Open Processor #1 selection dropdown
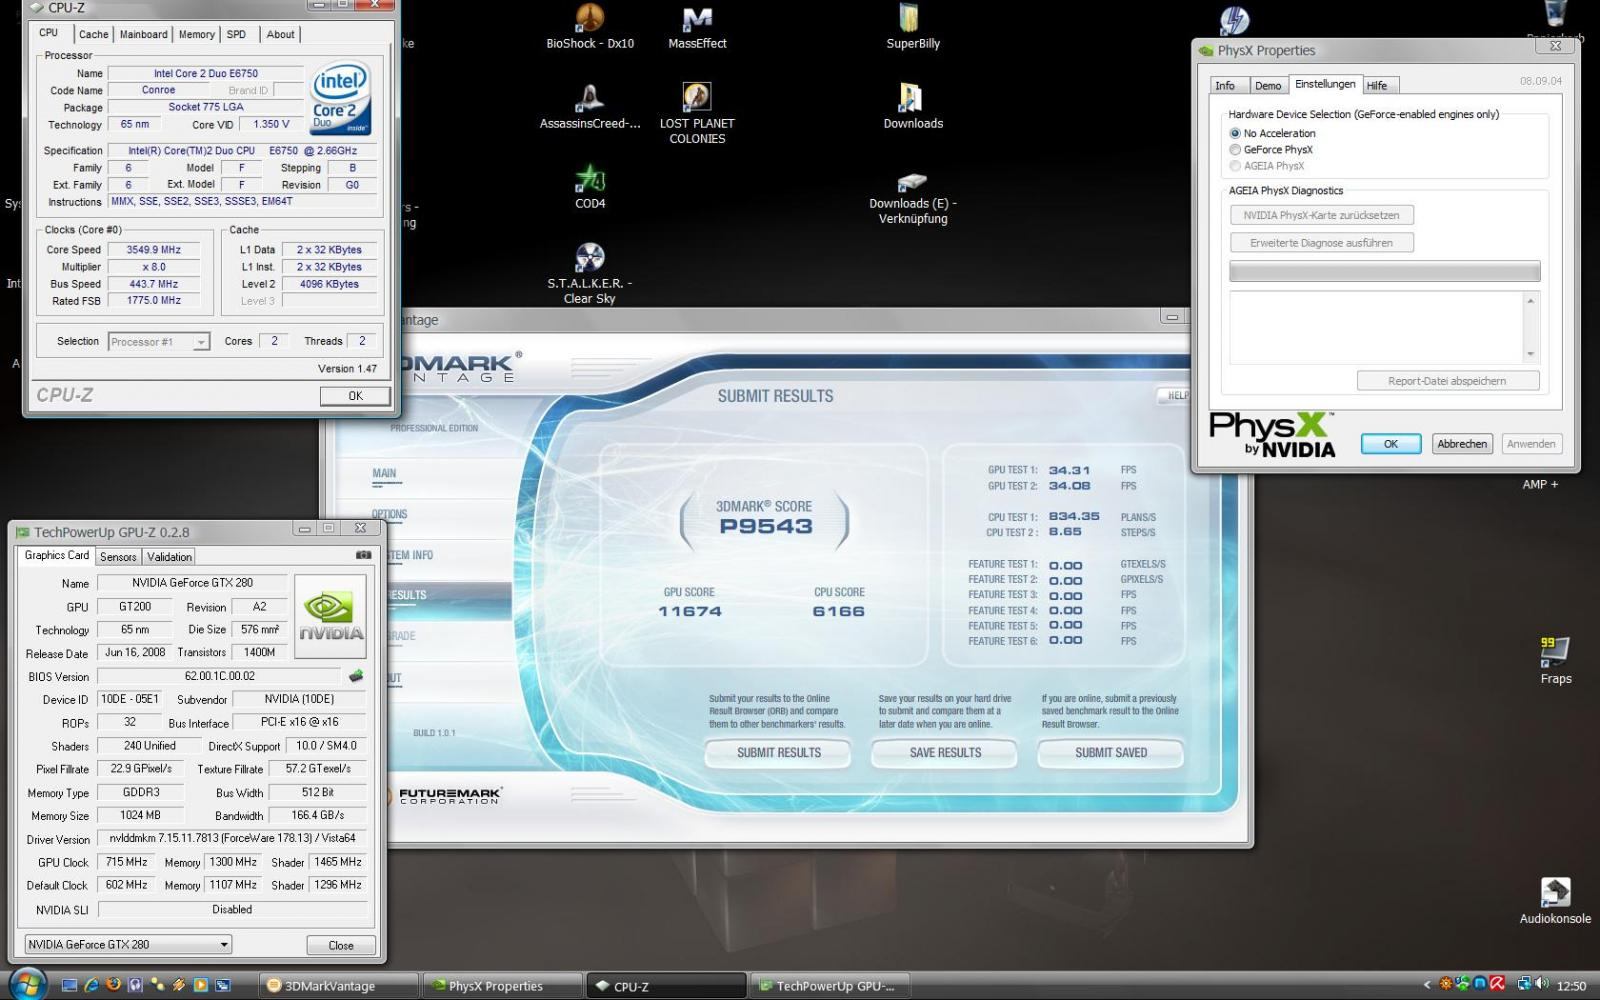The height and width of the screenshot is (1000, 1600). point(159,342)
